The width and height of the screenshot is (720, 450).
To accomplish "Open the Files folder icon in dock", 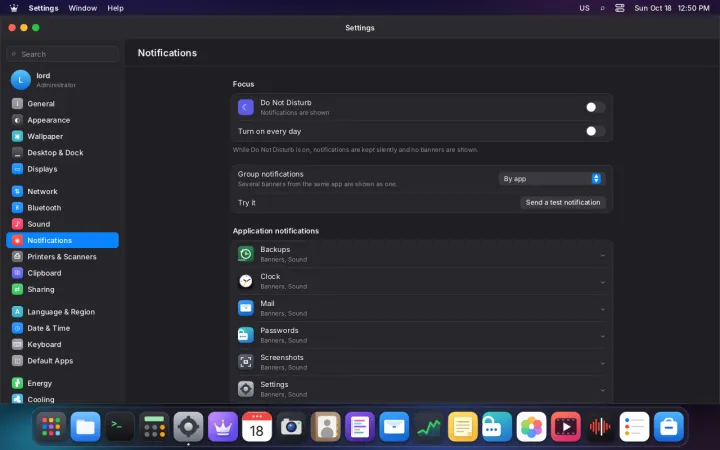I will pos(85,427).
